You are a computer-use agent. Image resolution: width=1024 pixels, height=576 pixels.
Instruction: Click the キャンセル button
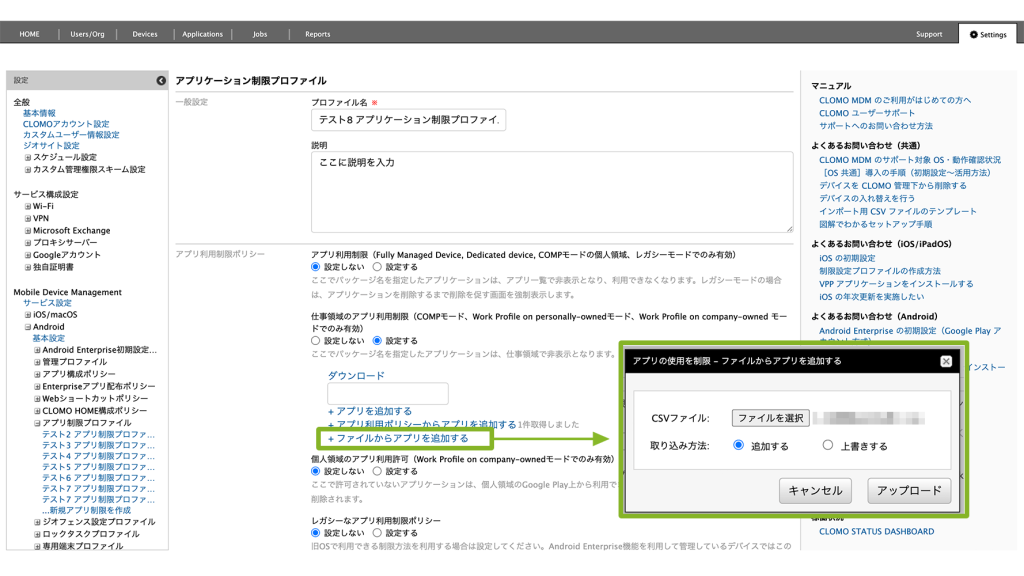815,491
